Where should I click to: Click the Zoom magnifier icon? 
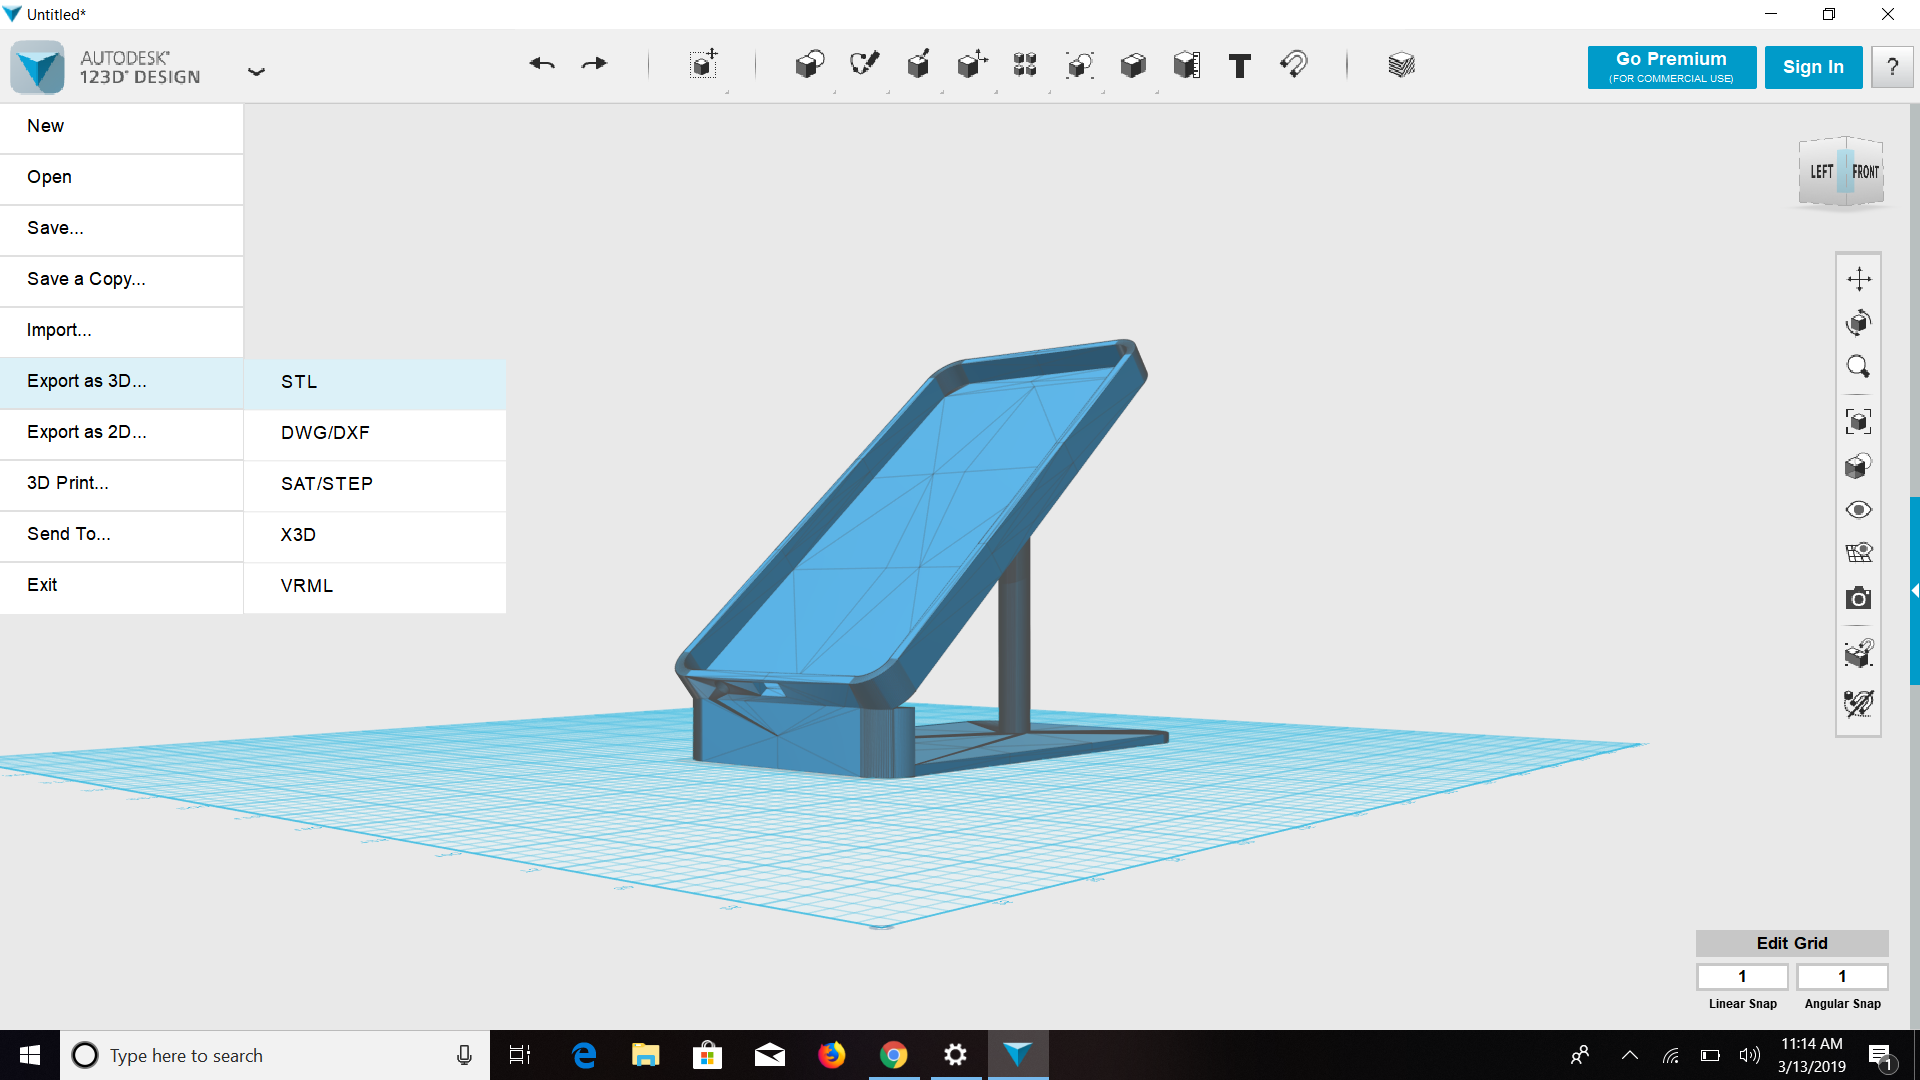1859,367
